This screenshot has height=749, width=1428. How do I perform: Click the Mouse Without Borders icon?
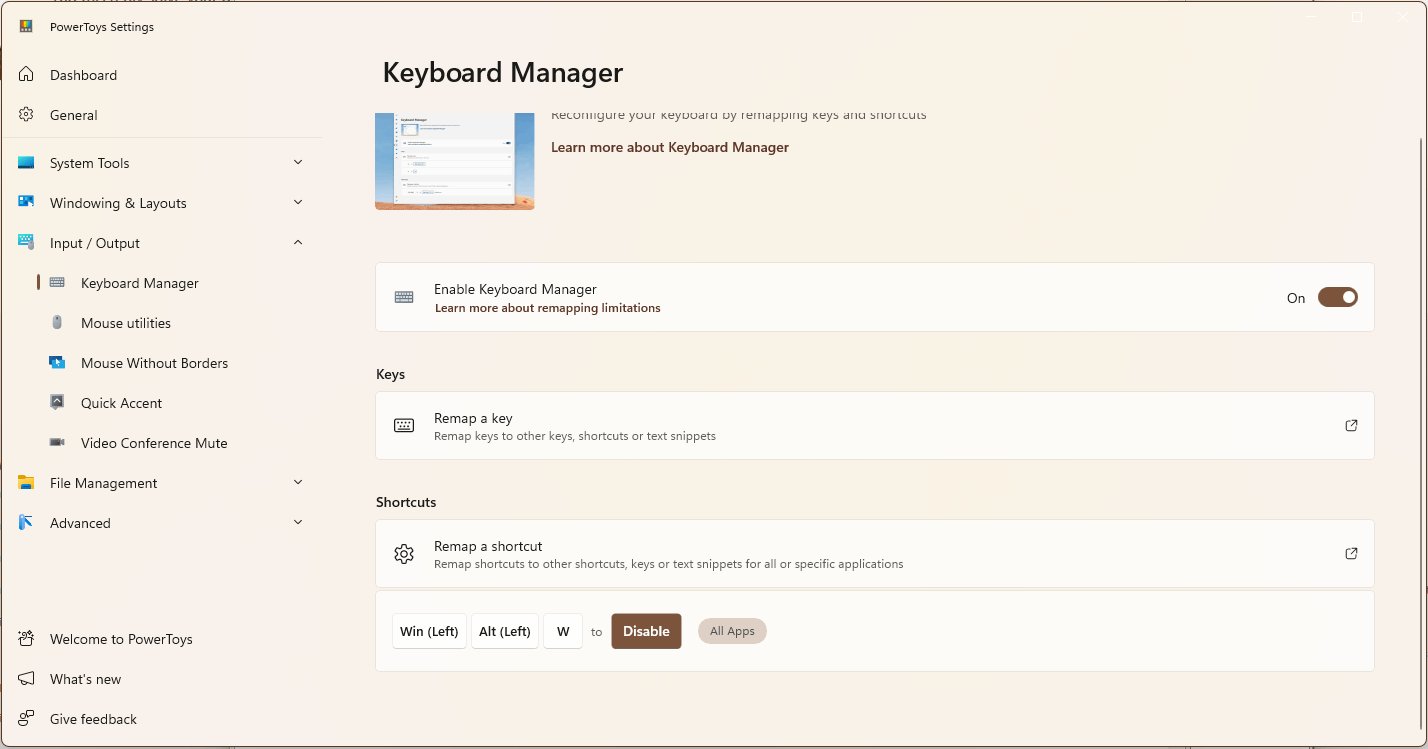coord(58,363)
